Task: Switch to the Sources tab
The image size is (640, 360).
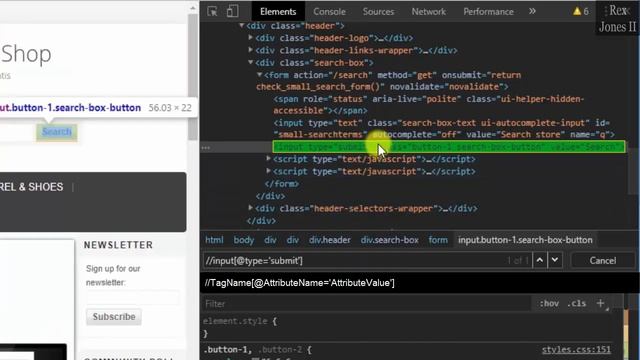Action: point(378,11)
